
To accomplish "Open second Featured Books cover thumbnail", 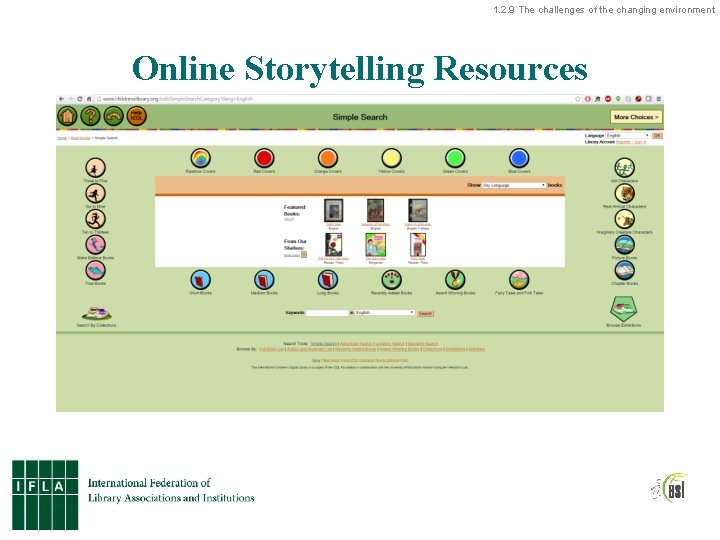I will [x=375, y=210].
